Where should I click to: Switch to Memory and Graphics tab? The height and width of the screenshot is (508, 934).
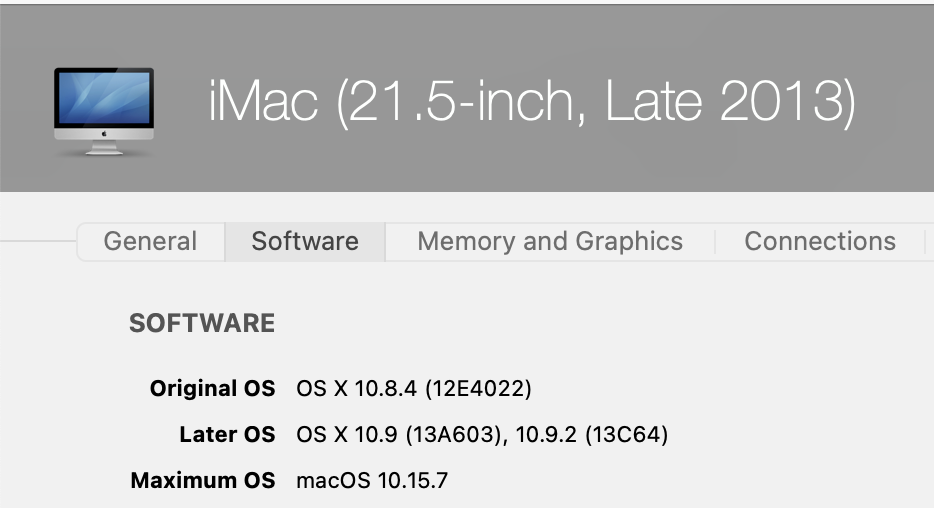point(550,241)
